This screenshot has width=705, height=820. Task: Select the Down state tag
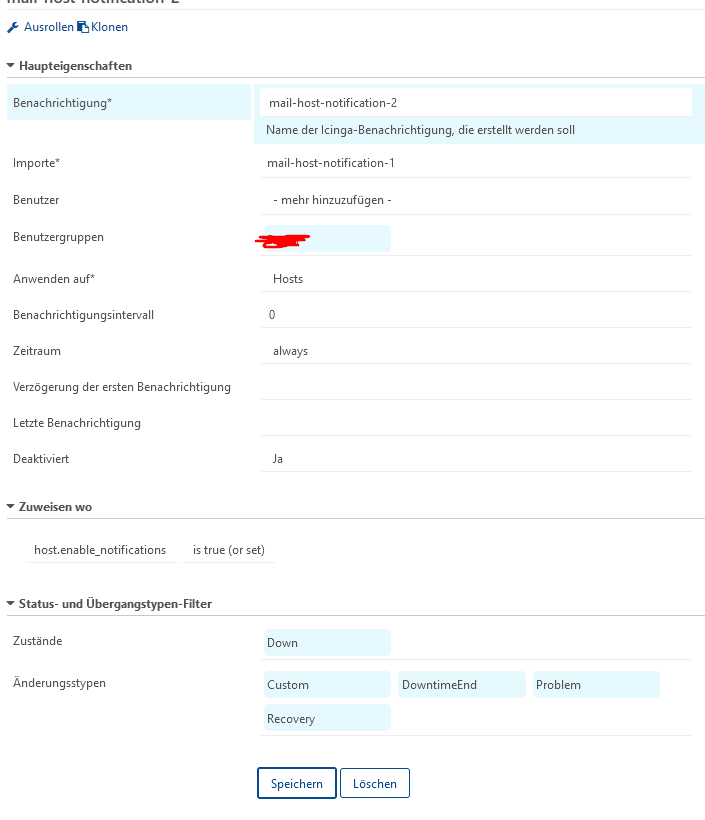point(327,643)
